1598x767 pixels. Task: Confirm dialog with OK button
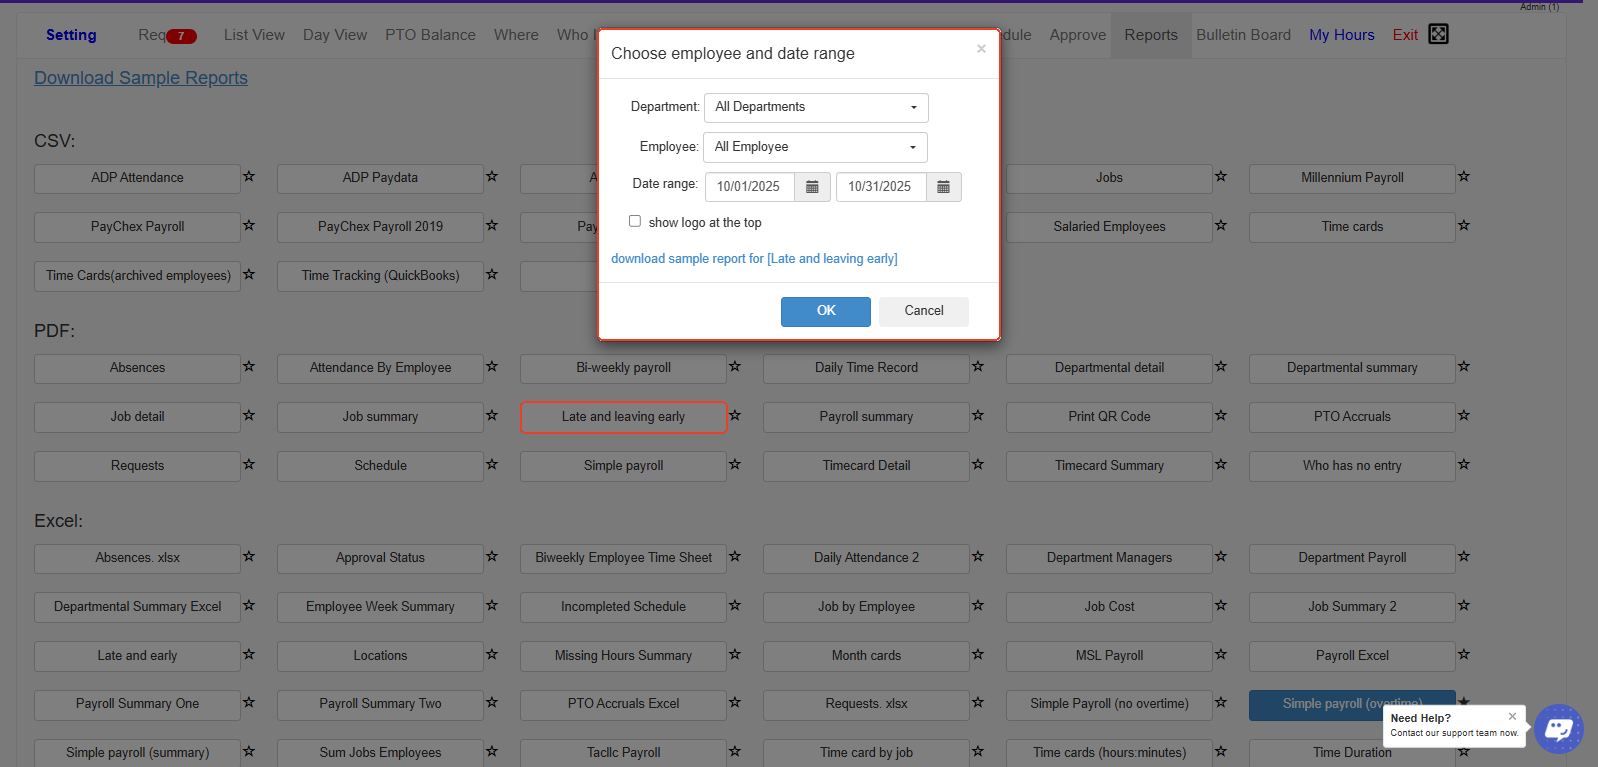pyautogui.click(x=825, y=311)
